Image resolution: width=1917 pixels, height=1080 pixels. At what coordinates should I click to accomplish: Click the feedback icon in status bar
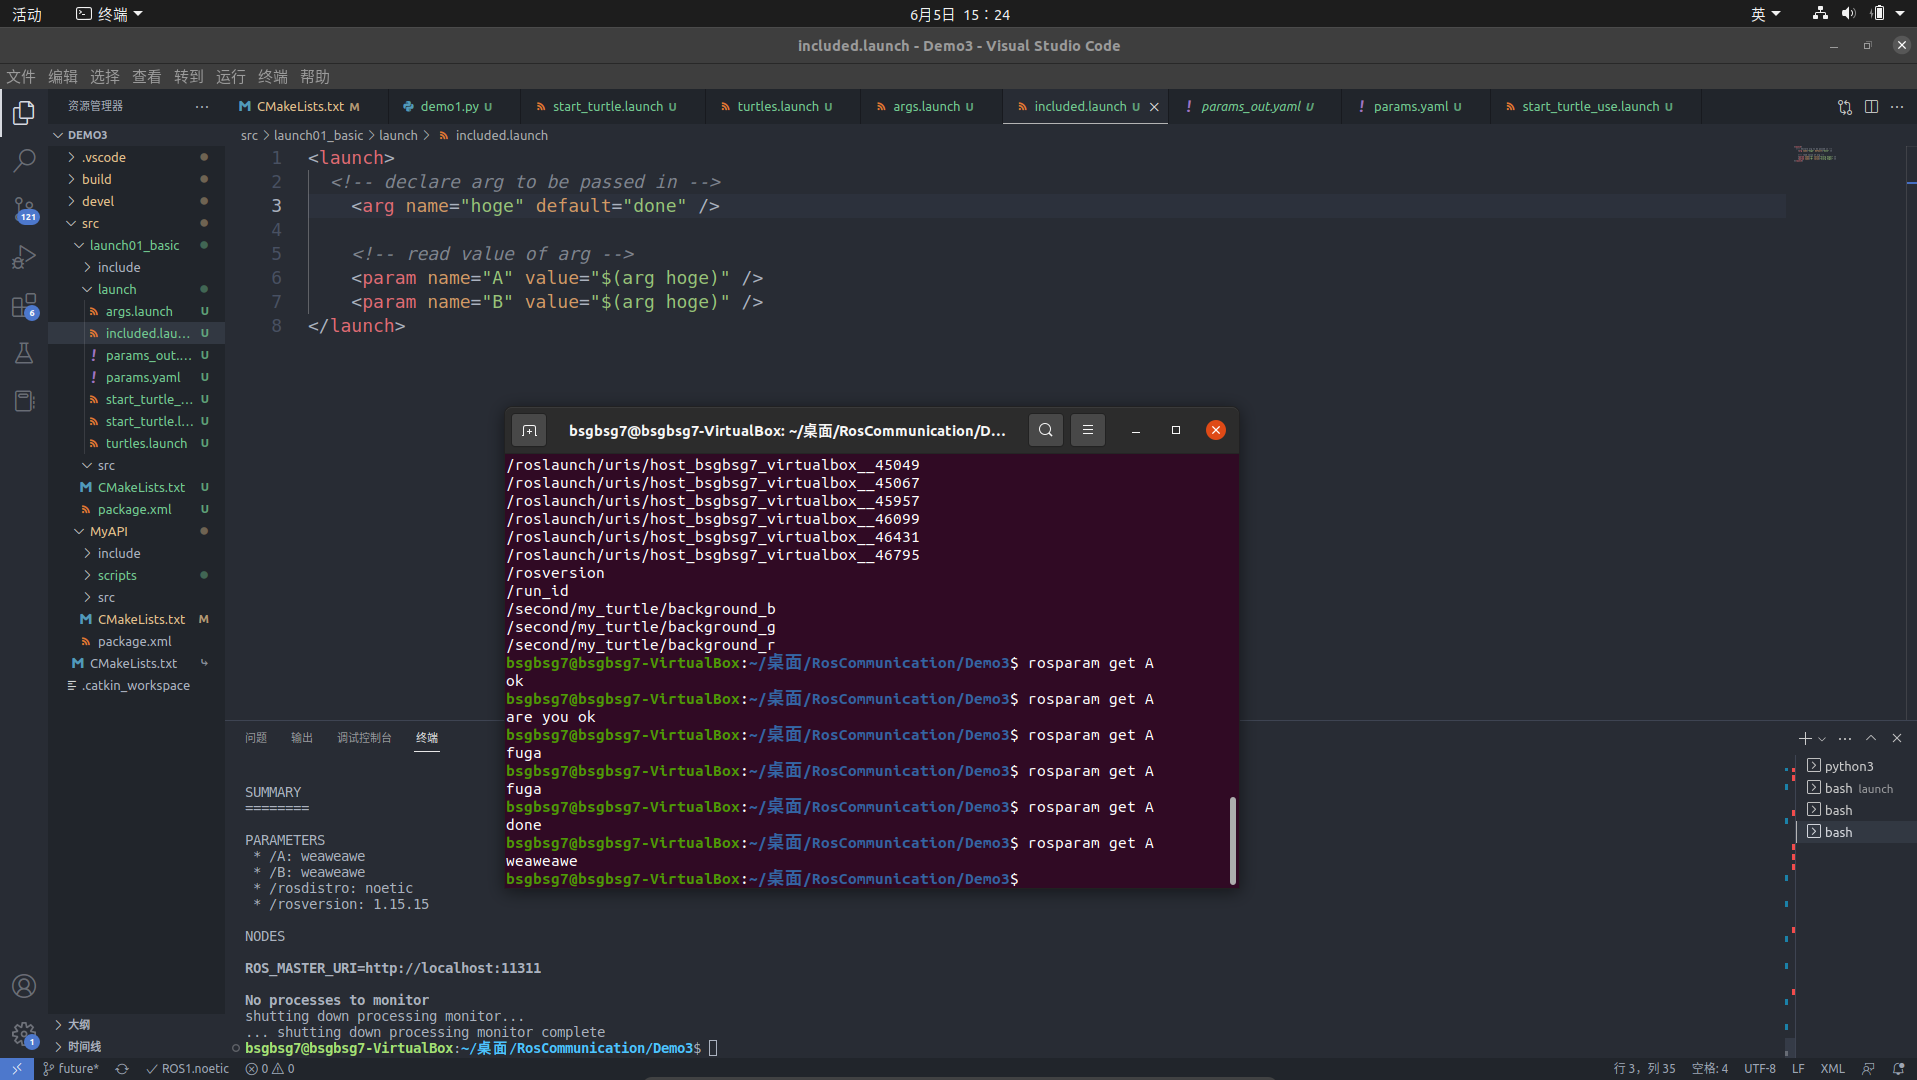coord(1868,1069)
